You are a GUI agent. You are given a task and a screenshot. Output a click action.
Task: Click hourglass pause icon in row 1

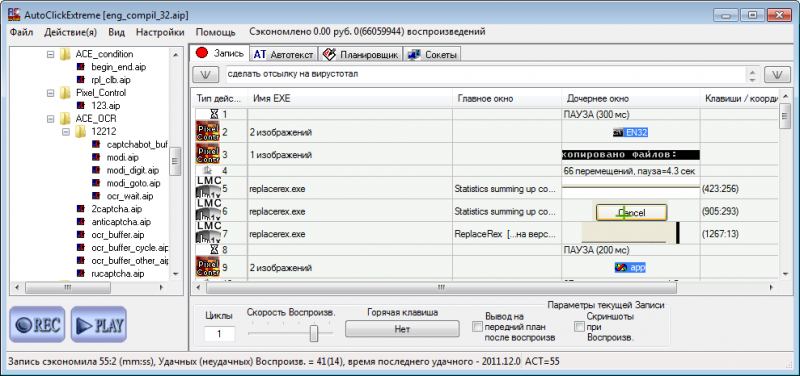[214, 114]
